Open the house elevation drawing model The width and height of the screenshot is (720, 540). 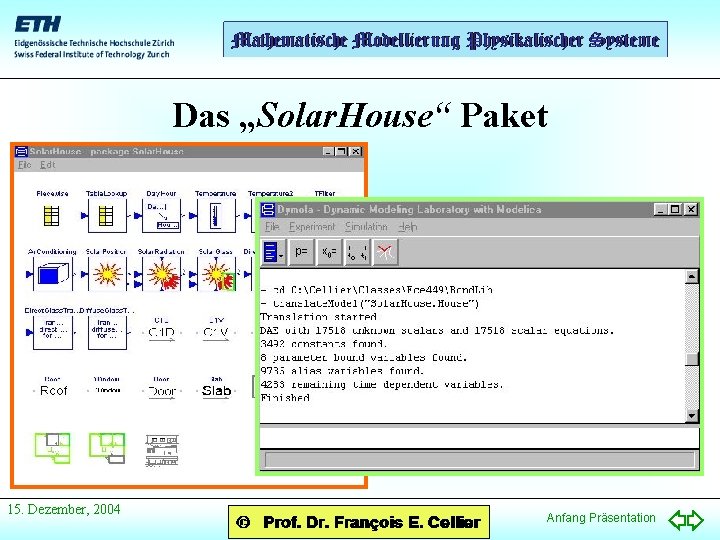coord(162,450)
